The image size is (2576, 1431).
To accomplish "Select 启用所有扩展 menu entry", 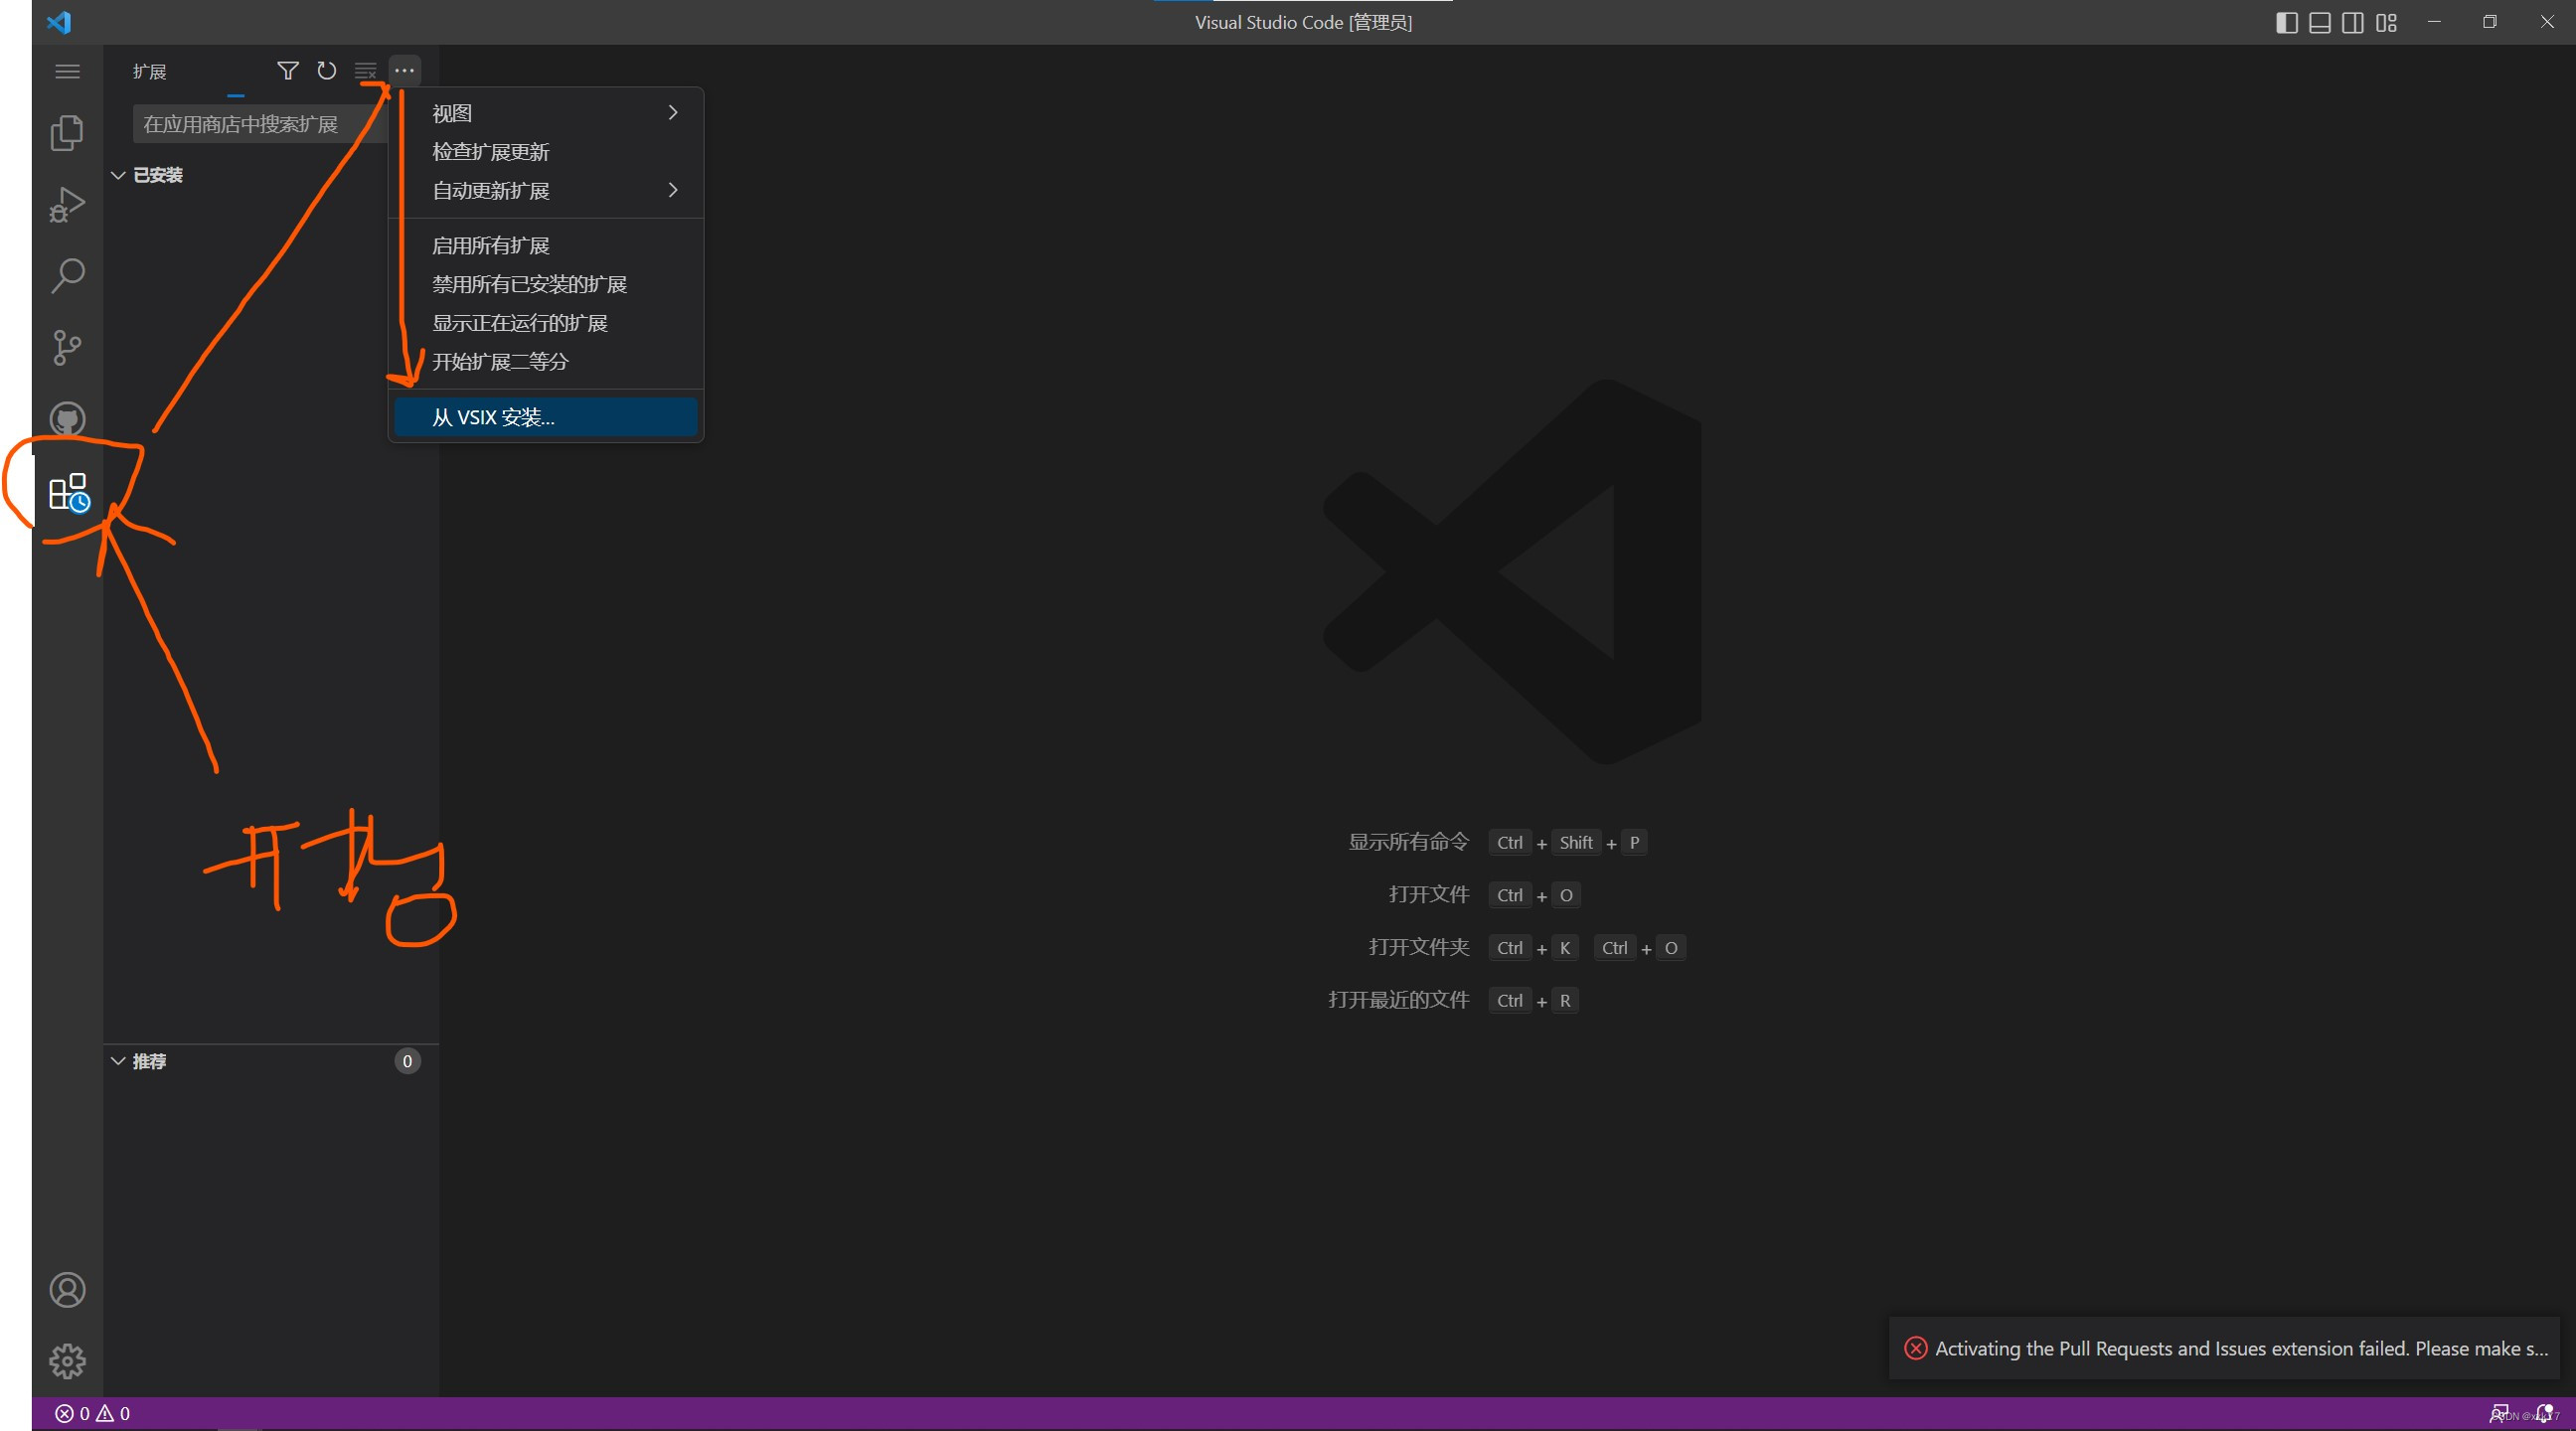I will [x=546, y=246].
